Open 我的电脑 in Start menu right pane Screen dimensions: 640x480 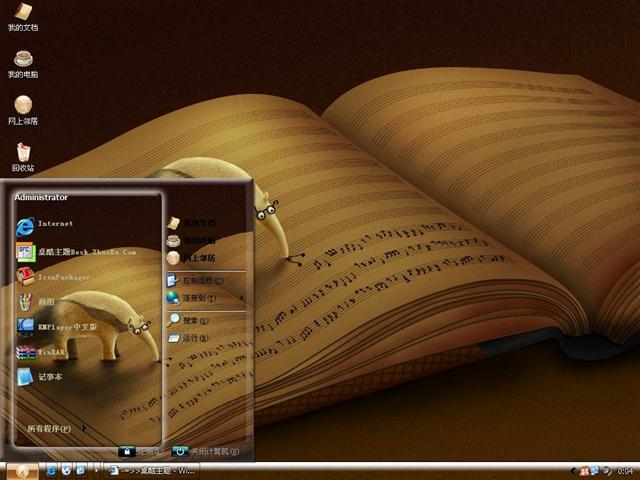191,240
